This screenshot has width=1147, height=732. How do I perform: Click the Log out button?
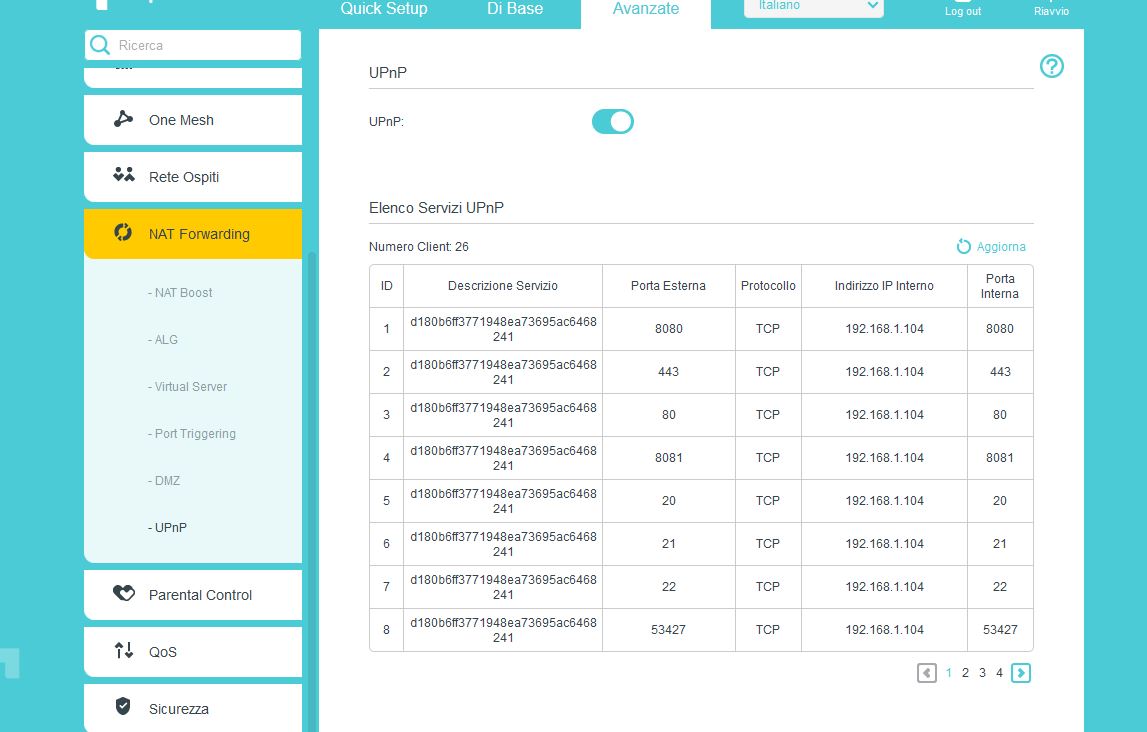(x=962, y=9)
